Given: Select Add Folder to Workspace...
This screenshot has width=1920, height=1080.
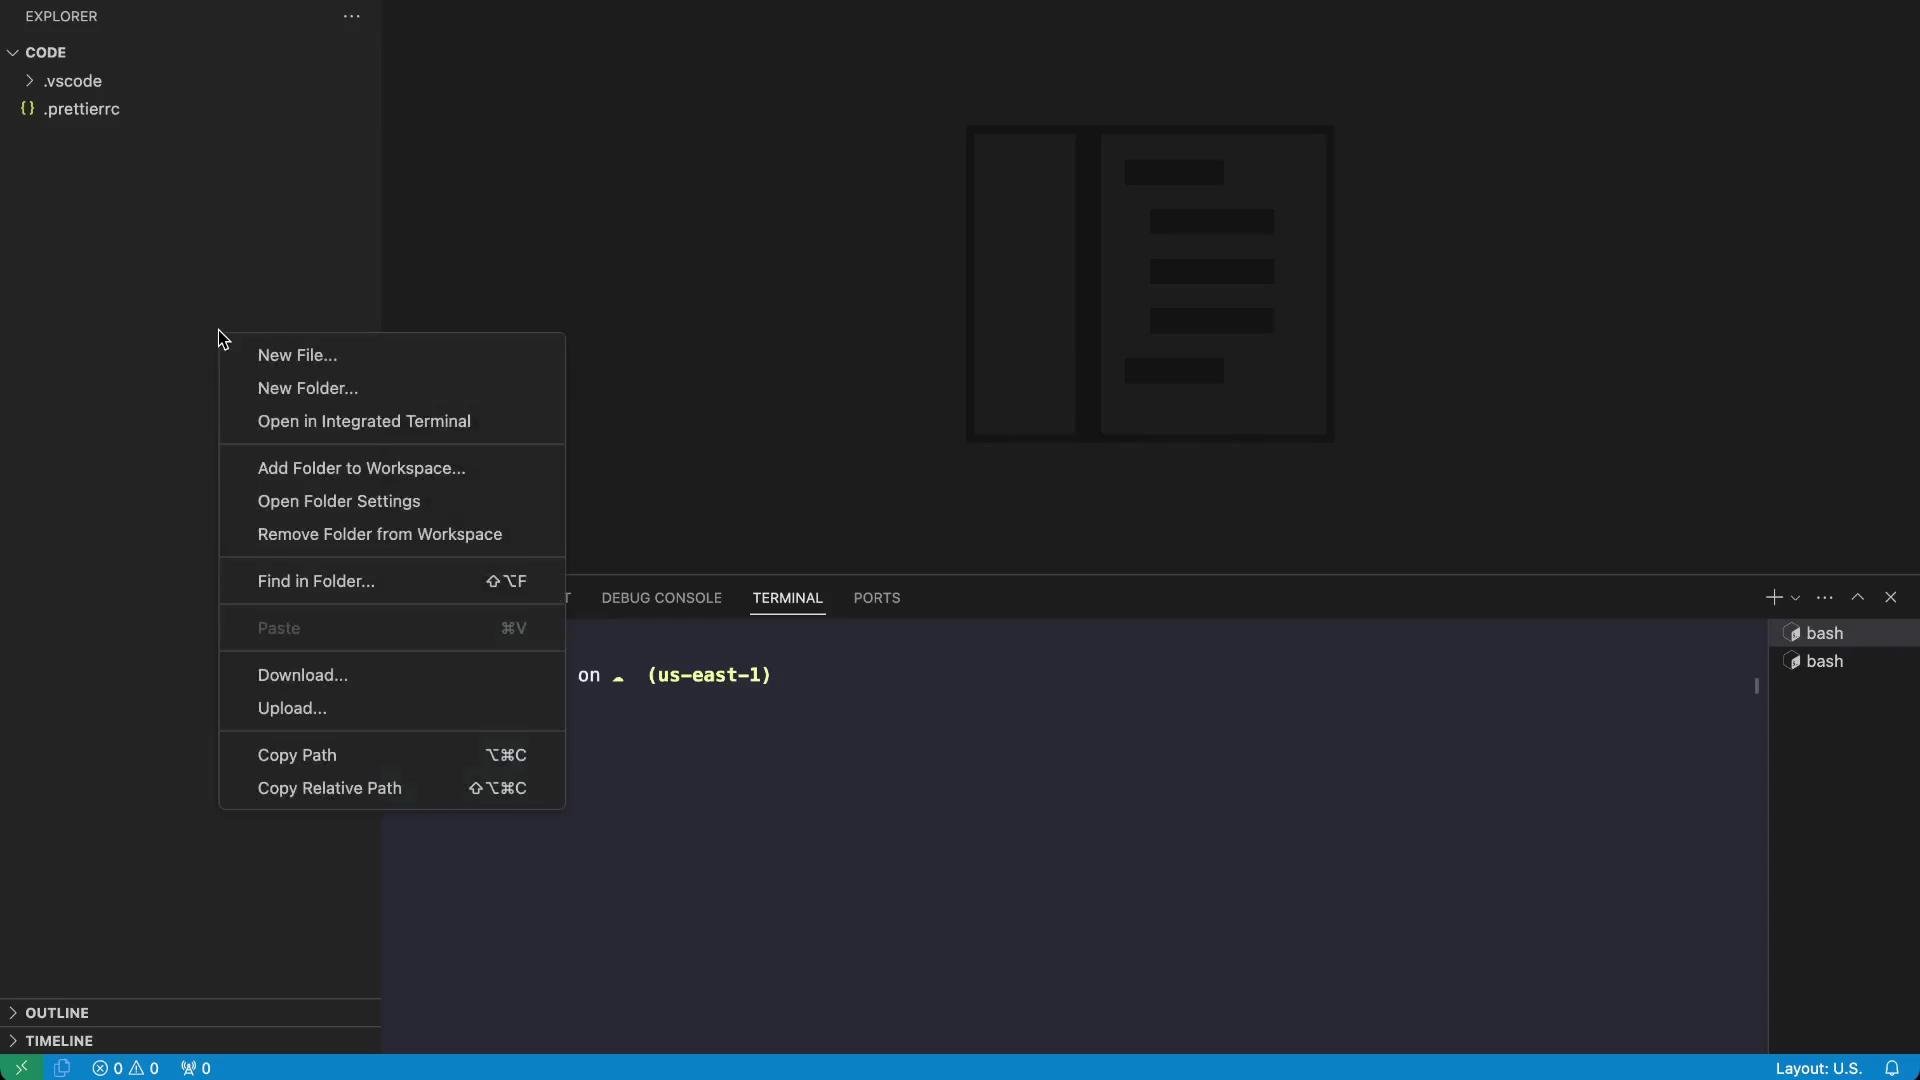Looking at the screenshot, I should (392, 468).
